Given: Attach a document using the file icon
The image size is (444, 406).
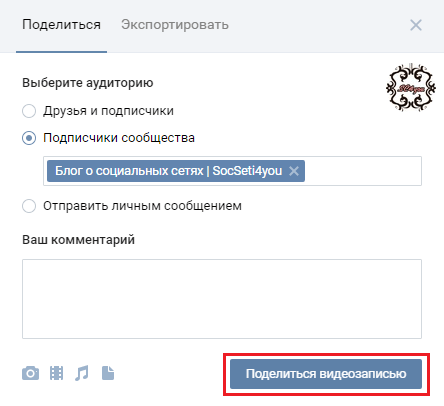Looking at the screenshot, I should (x=108, y=373).
